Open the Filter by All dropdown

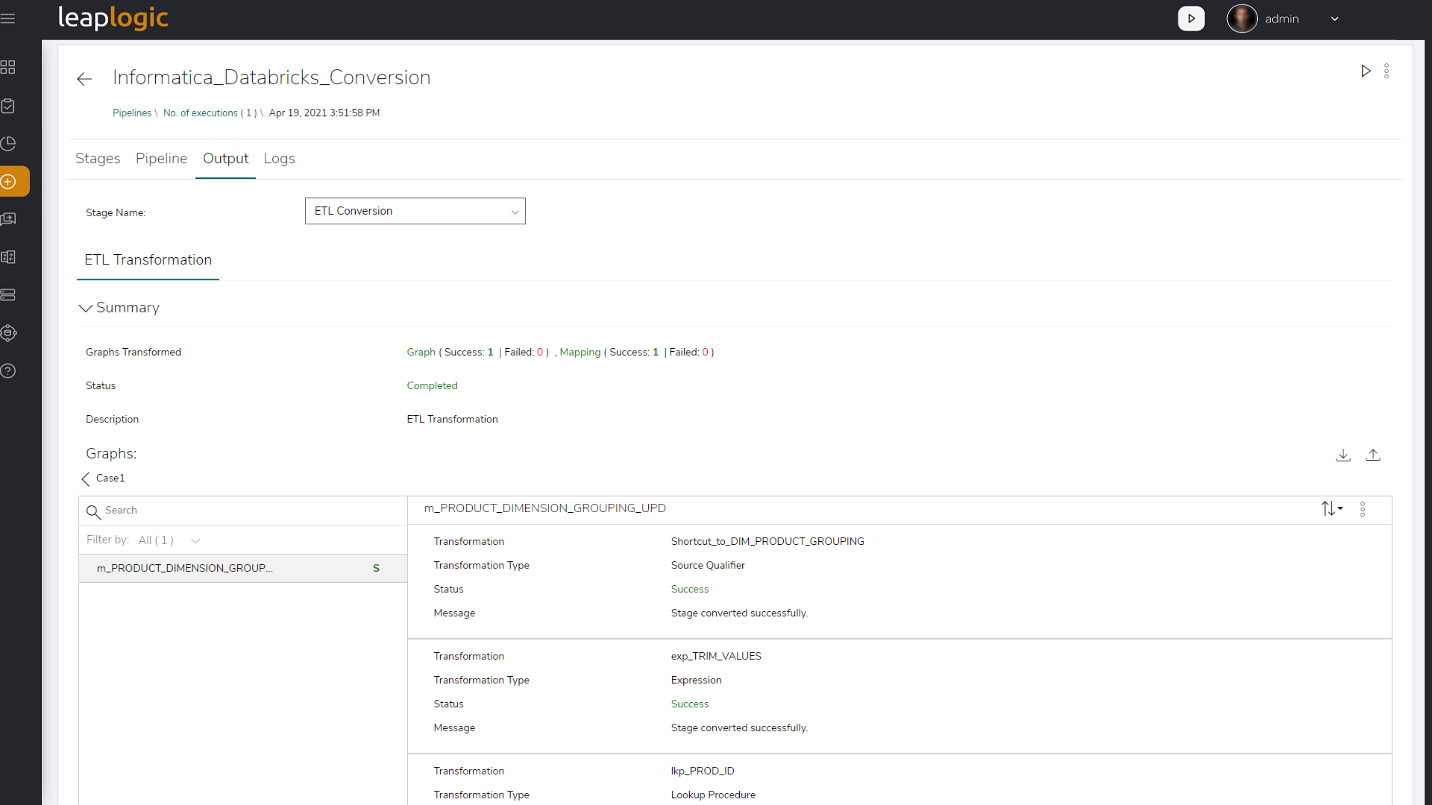tap(168, 540)
